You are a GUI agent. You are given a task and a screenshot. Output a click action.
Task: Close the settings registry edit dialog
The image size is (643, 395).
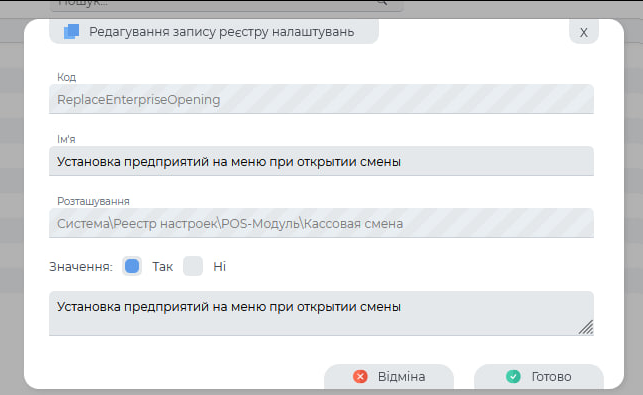[x=584, y=32]
